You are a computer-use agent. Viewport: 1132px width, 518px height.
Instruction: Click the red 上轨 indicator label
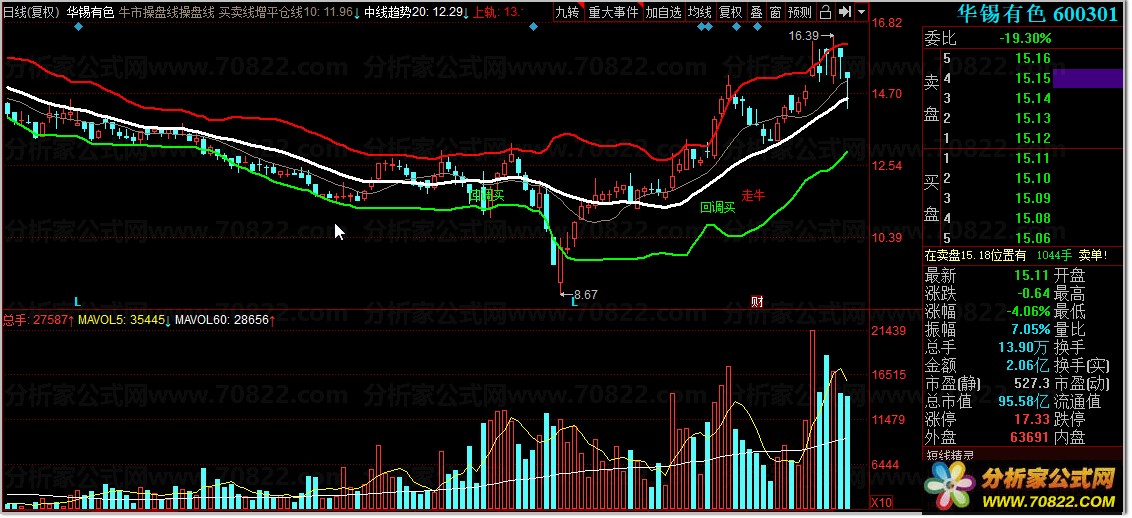coord(497,12)
